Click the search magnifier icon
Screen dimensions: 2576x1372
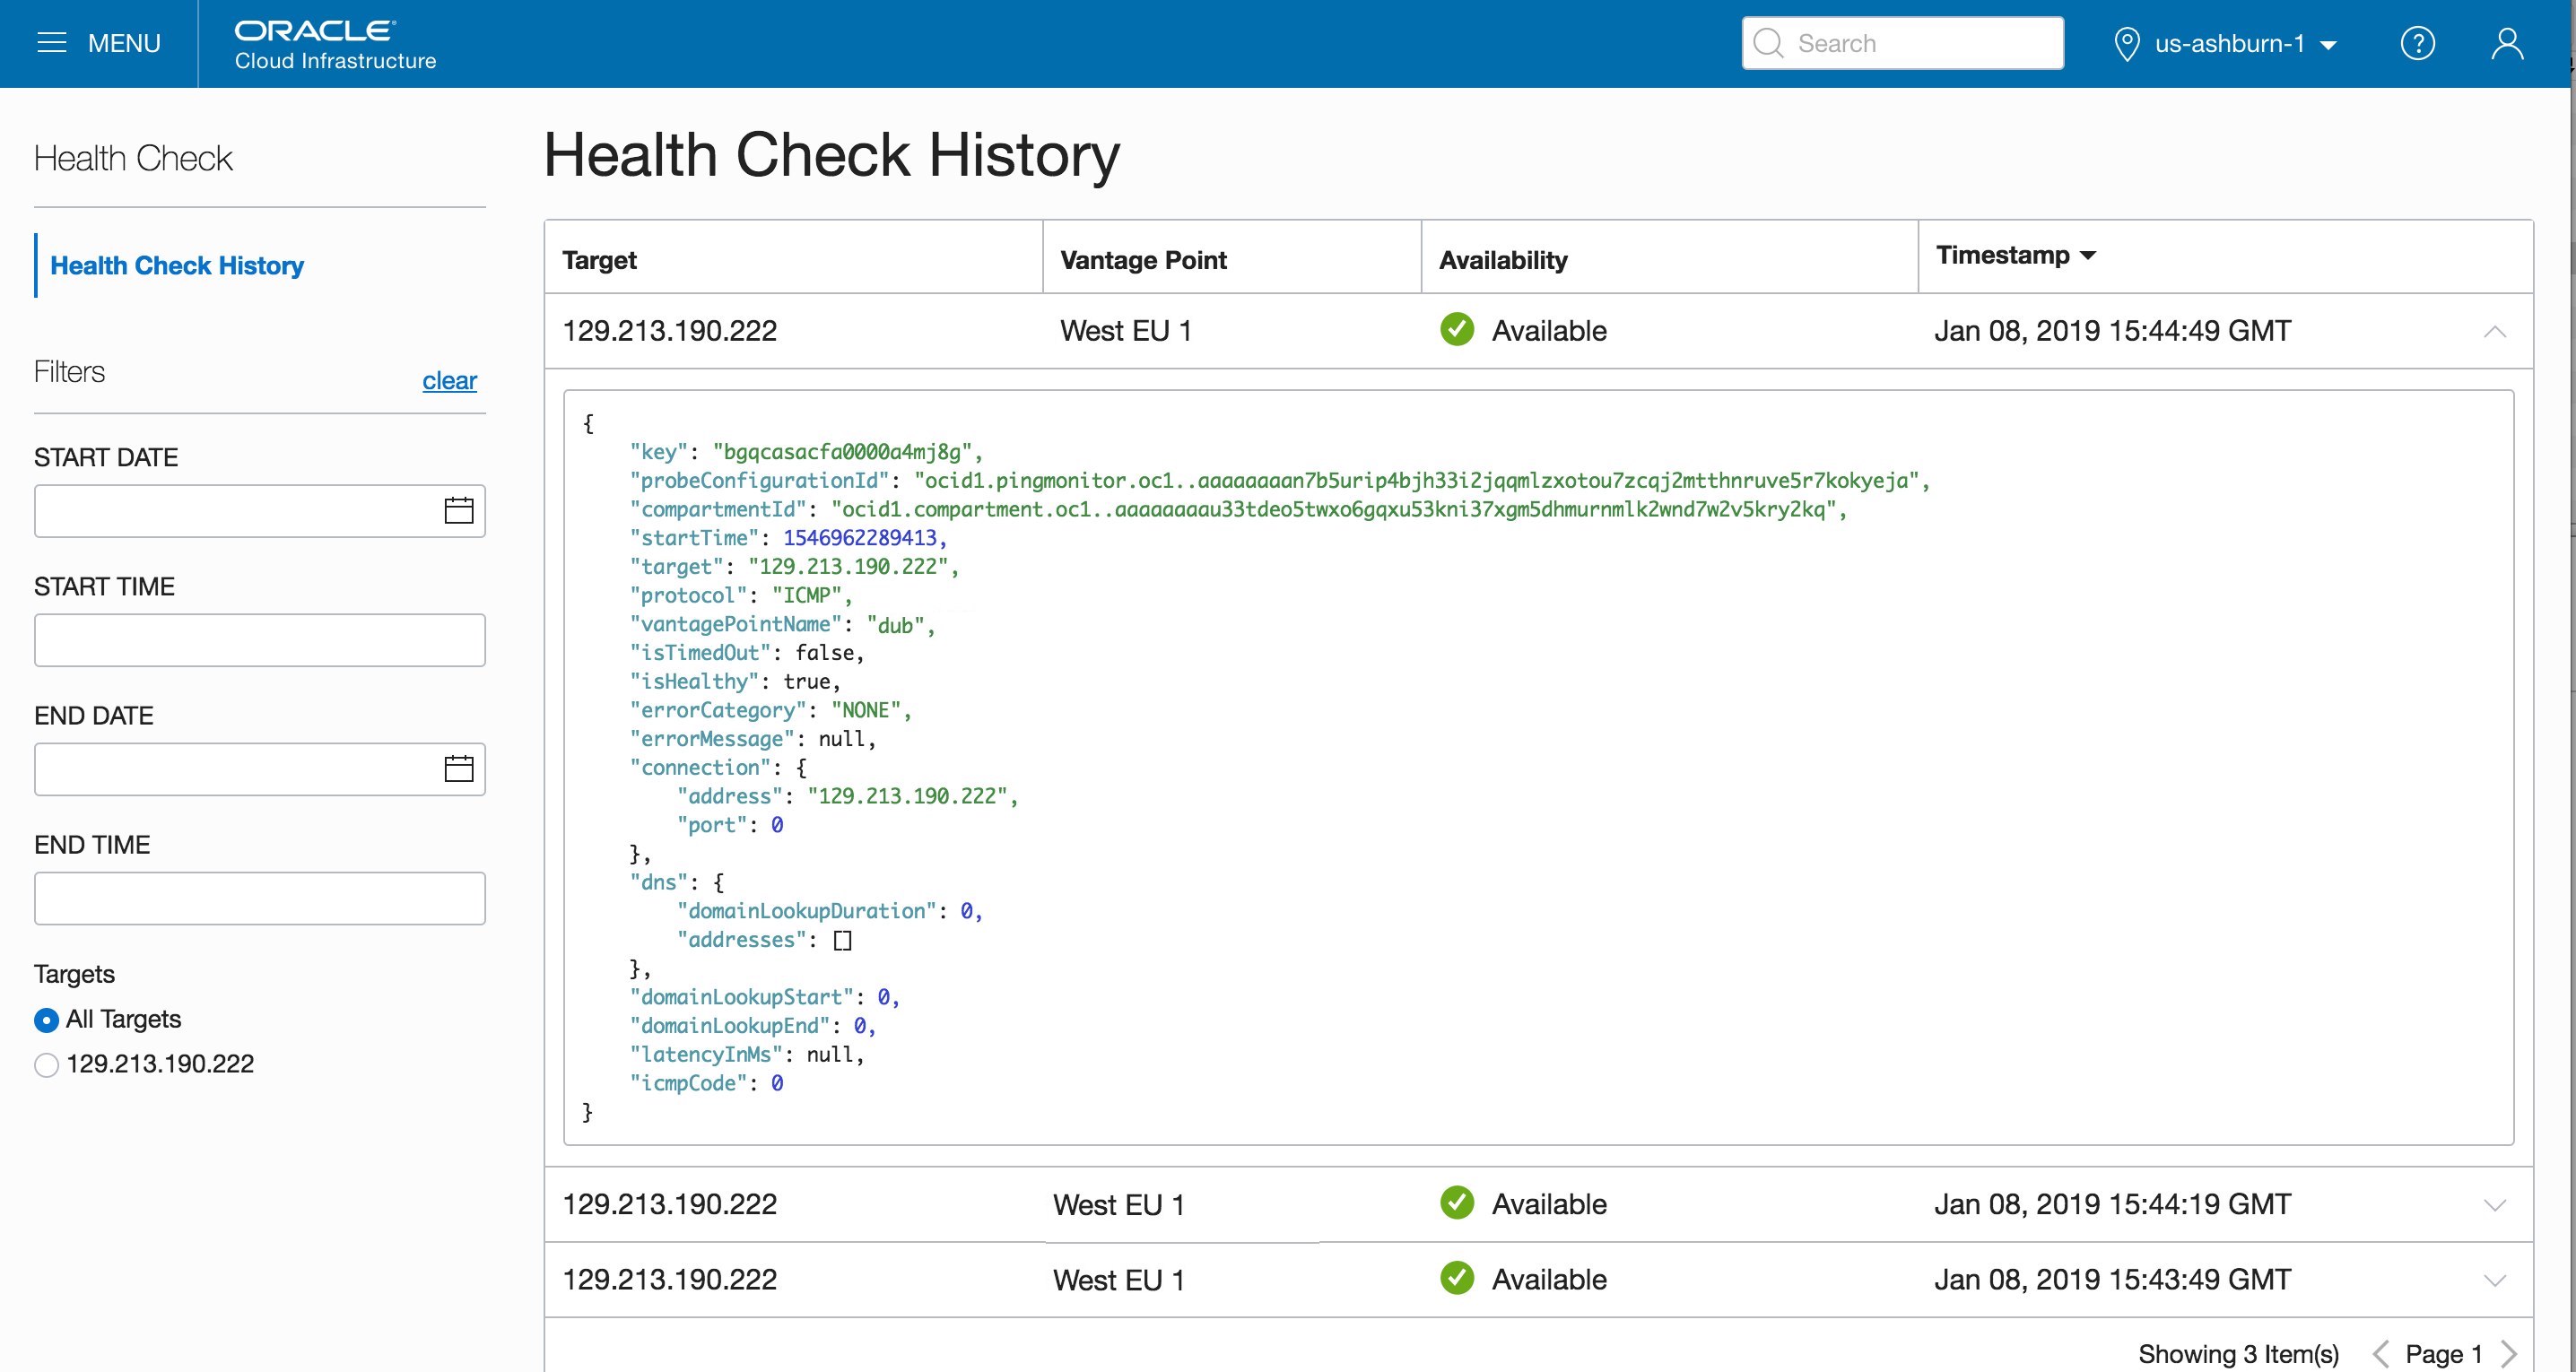pos(1768,43)
